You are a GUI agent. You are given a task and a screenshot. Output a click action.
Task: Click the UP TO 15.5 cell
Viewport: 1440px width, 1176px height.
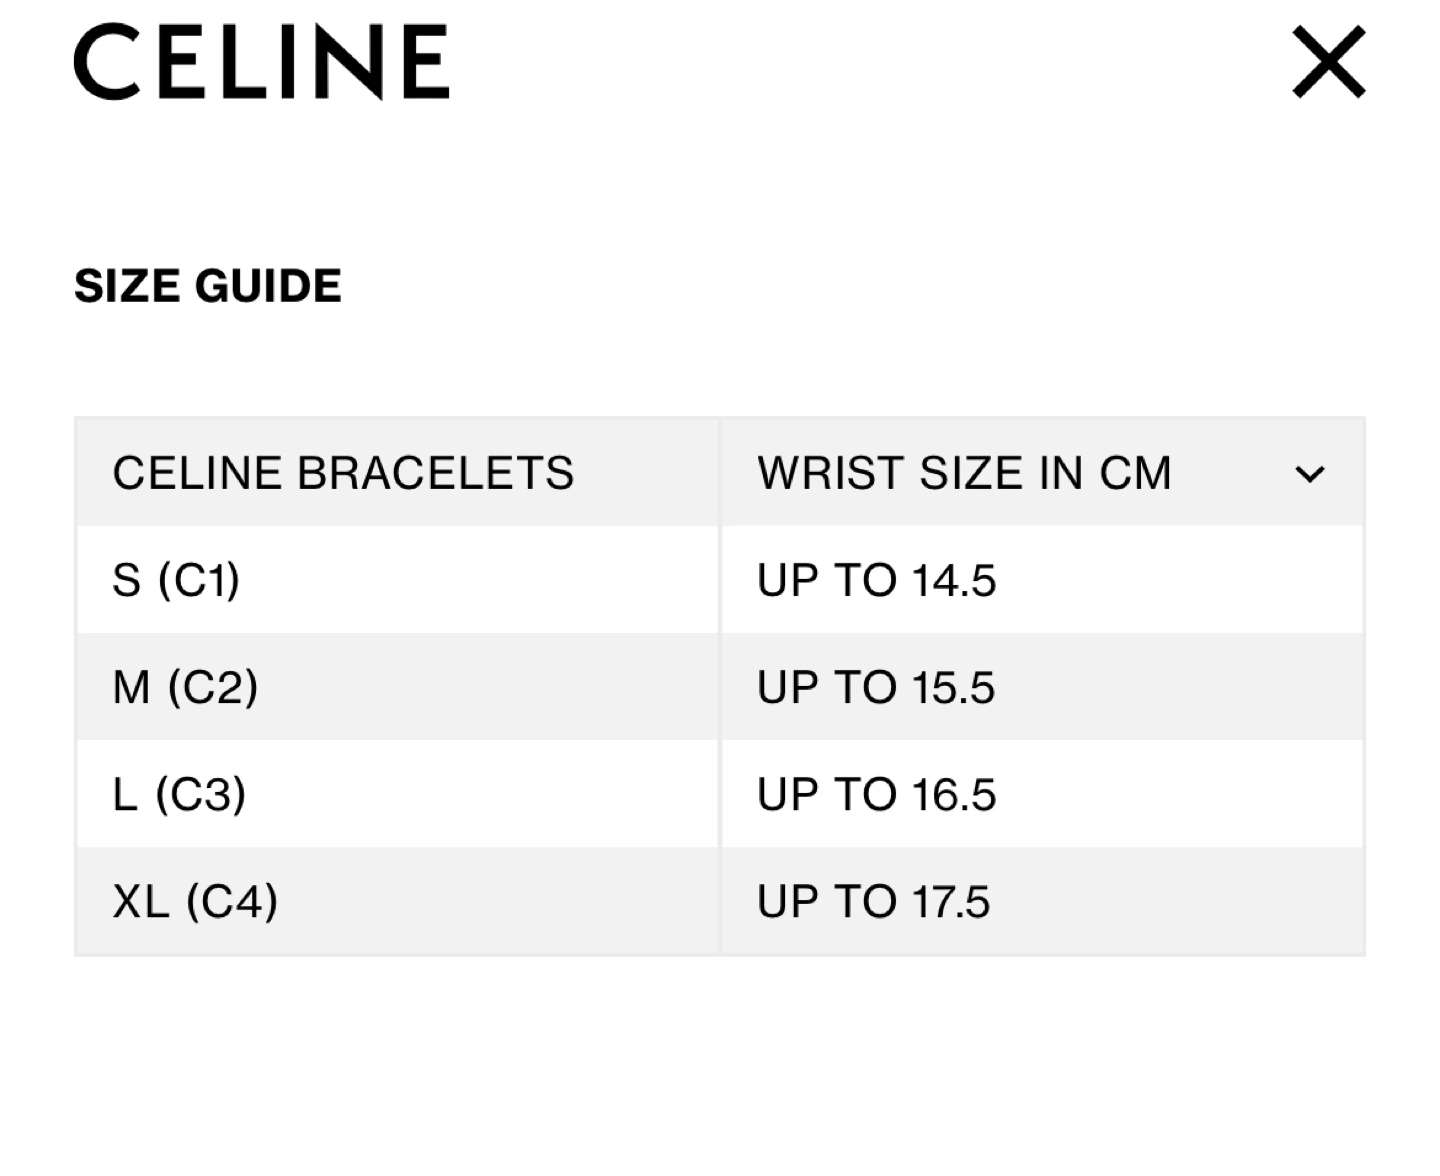1042,687
